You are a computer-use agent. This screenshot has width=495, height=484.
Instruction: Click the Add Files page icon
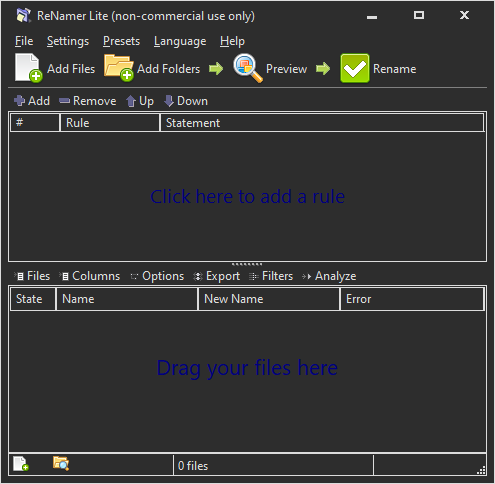coord(28,68)
